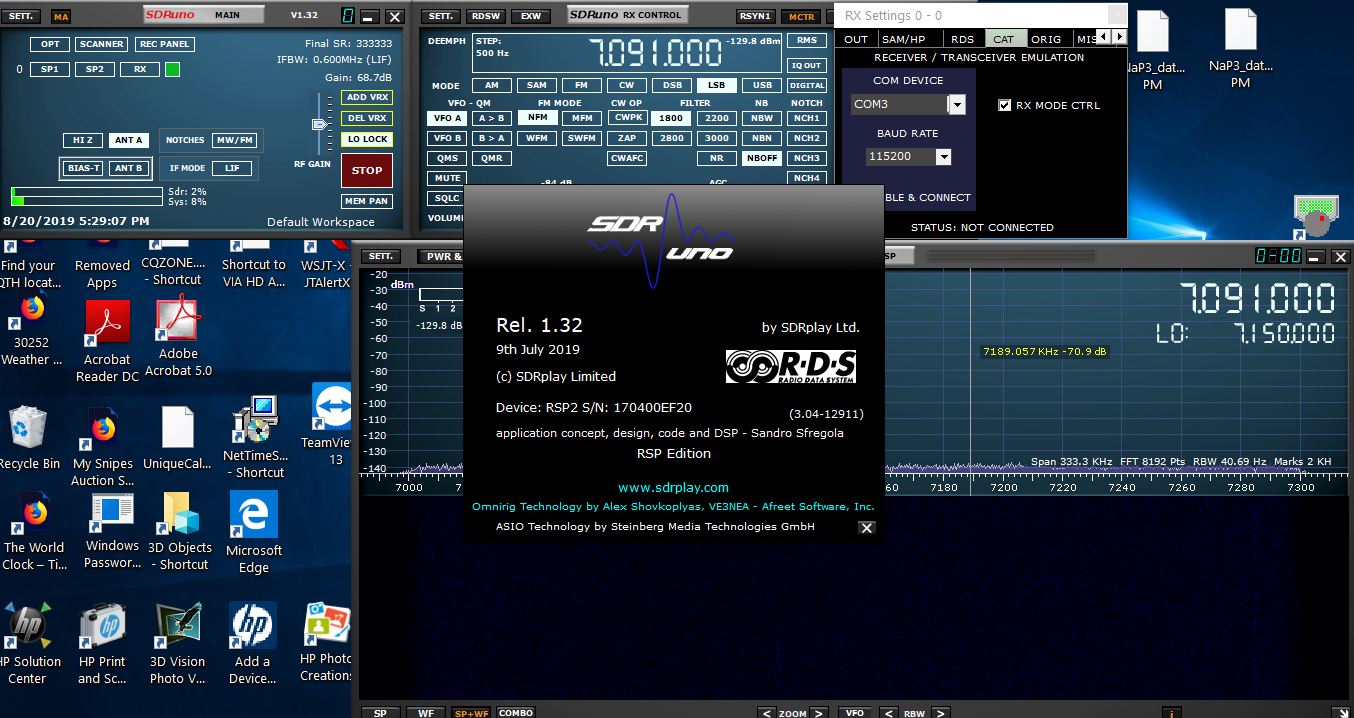Open the MEM PAN panel

tap(367, 201)
